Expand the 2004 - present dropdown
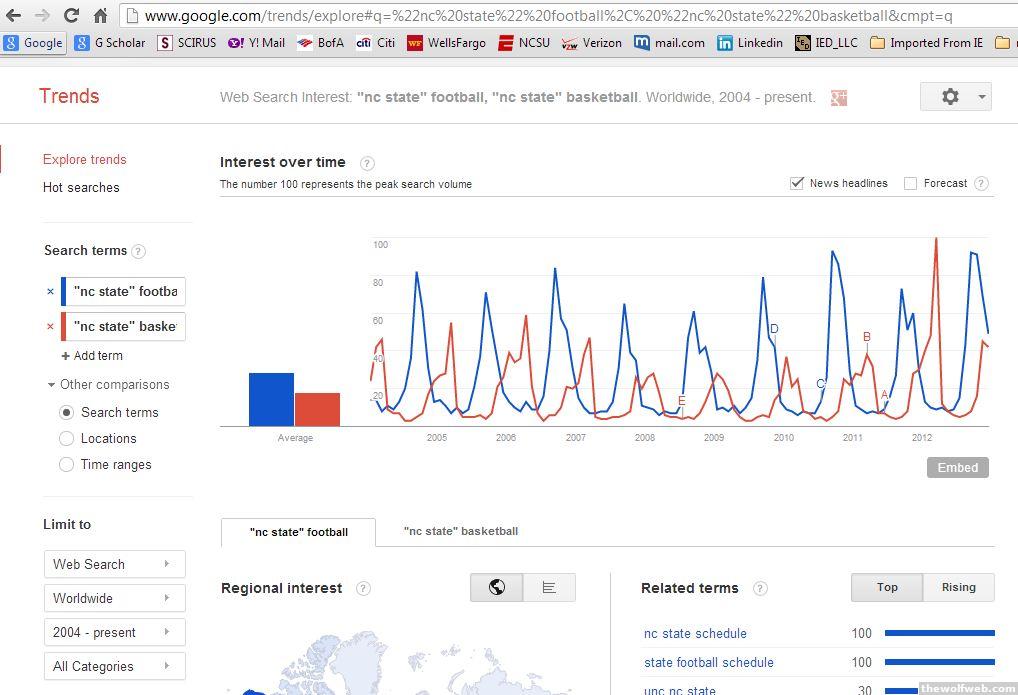1018x695 pixels. 114,632
